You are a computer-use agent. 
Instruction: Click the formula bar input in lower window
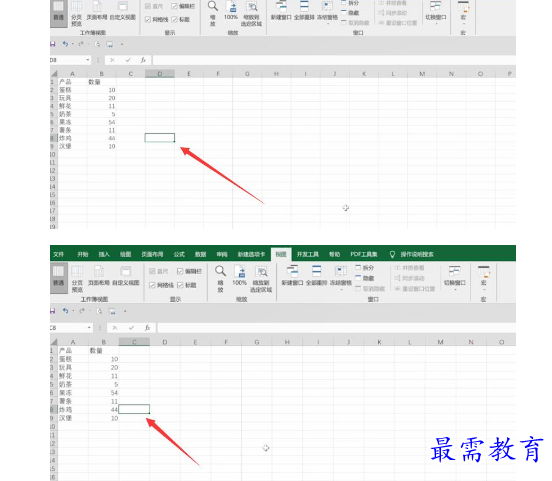(336, 327)
